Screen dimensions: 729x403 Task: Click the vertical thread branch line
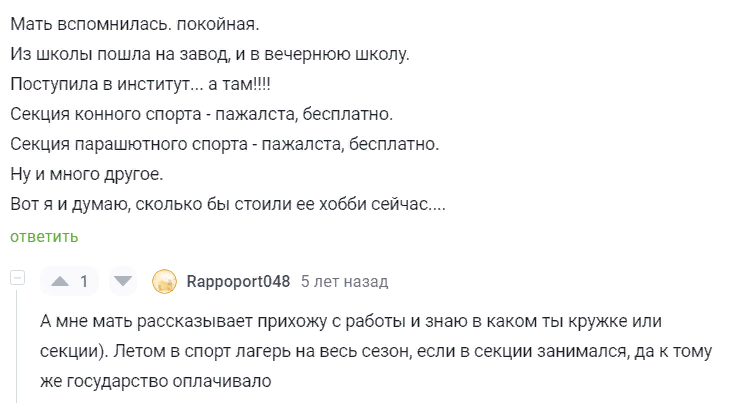point(17,346)
